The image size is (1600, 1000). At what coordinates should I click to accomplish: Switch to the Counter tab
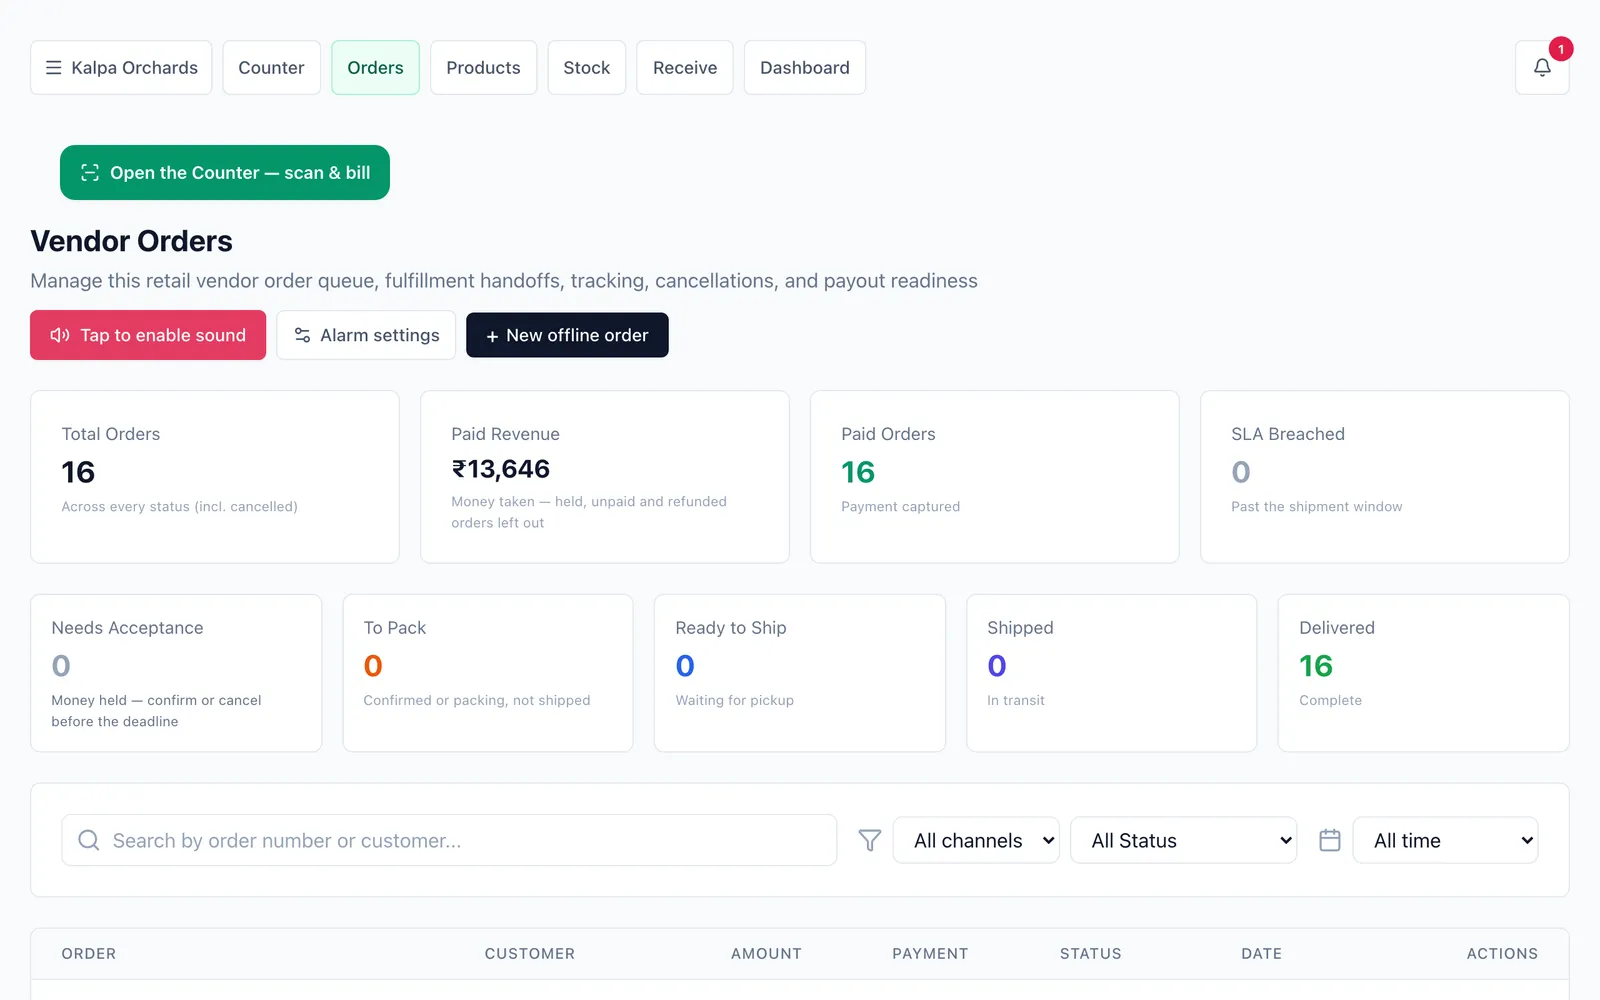point(271,68)
